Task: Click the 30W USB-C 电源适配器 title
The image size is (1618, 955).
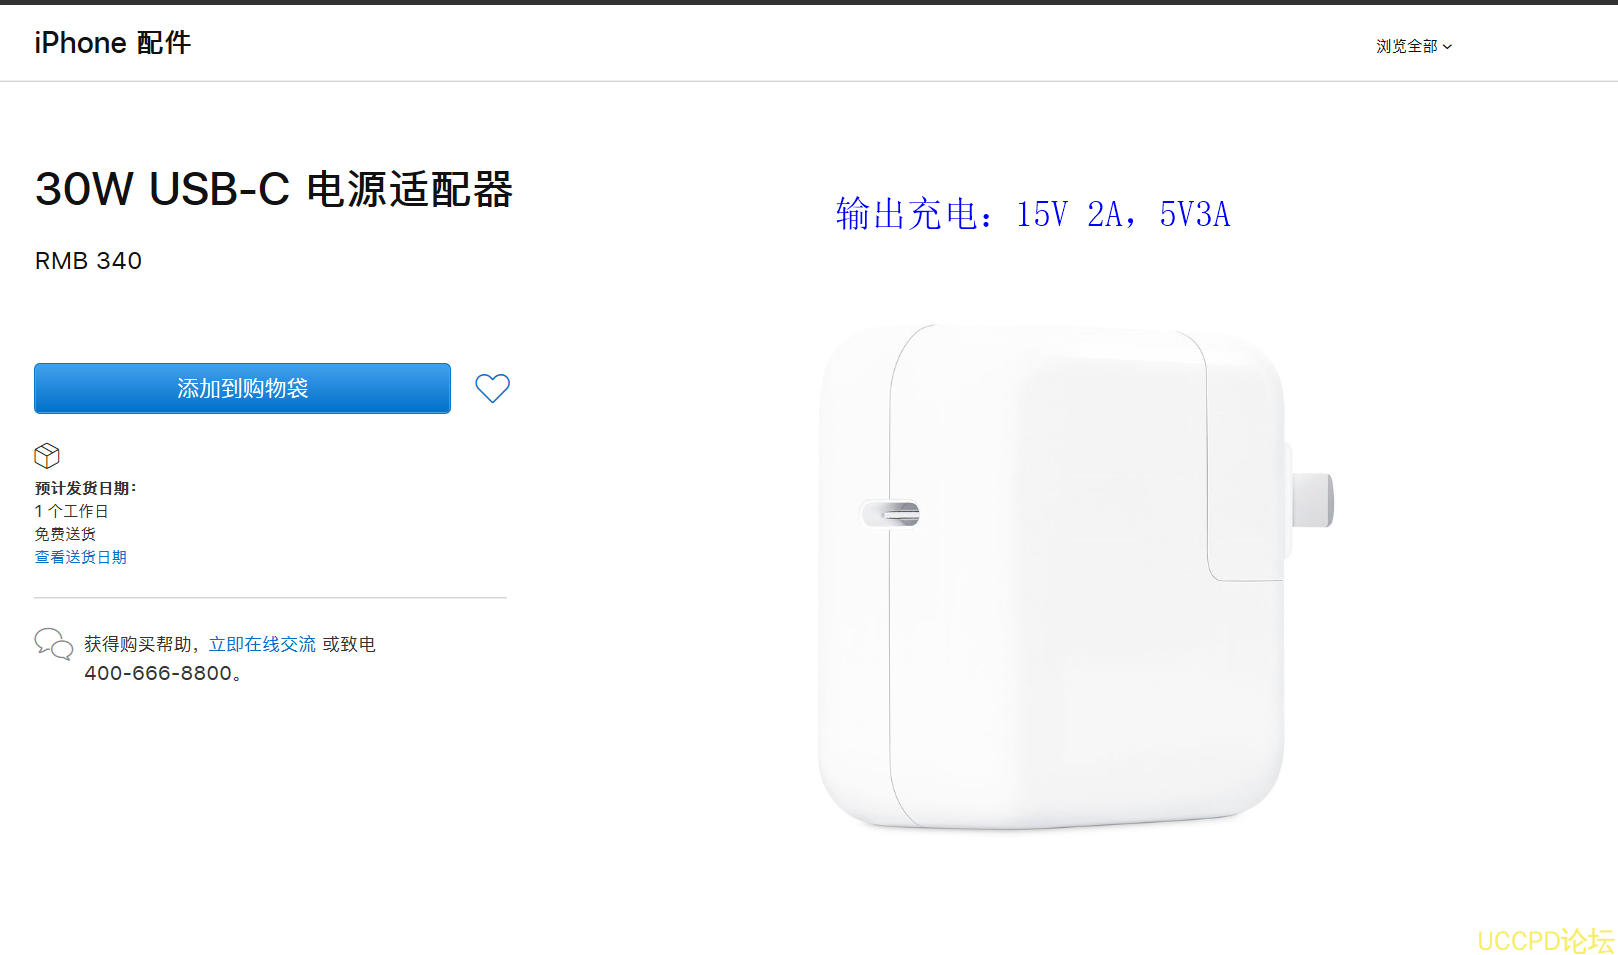Action: 273,189
